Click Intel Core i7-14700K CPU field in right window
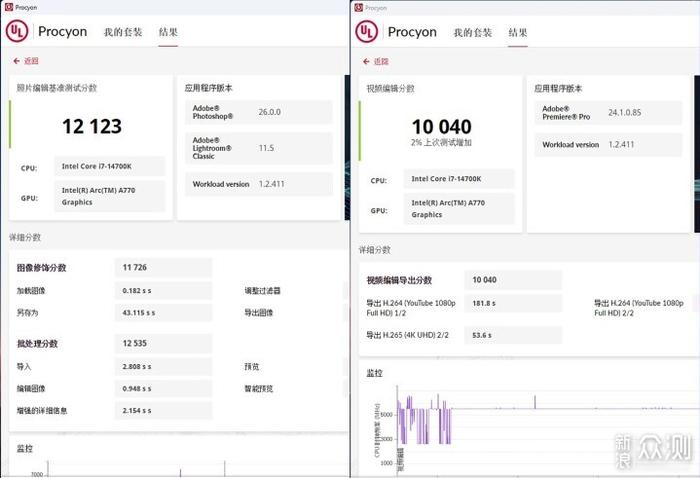The width and height of the screenshot is (700, 478). tap(459, 179)
